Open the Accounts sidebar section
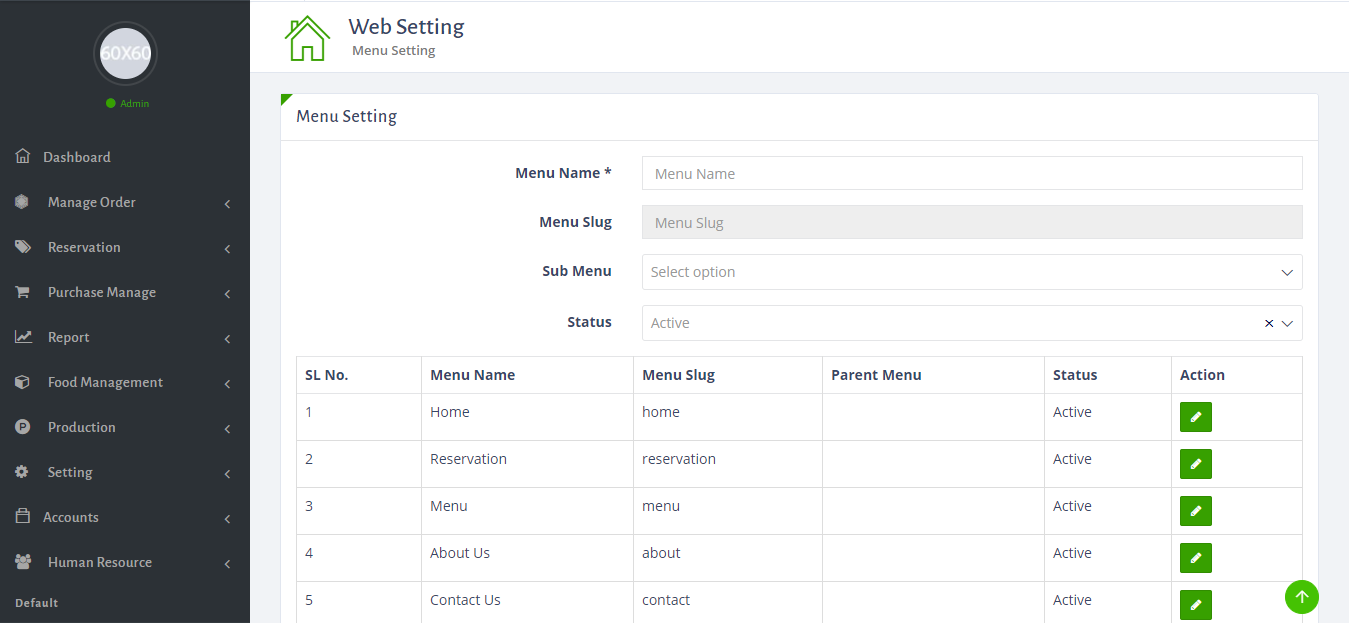 [22, 516]
